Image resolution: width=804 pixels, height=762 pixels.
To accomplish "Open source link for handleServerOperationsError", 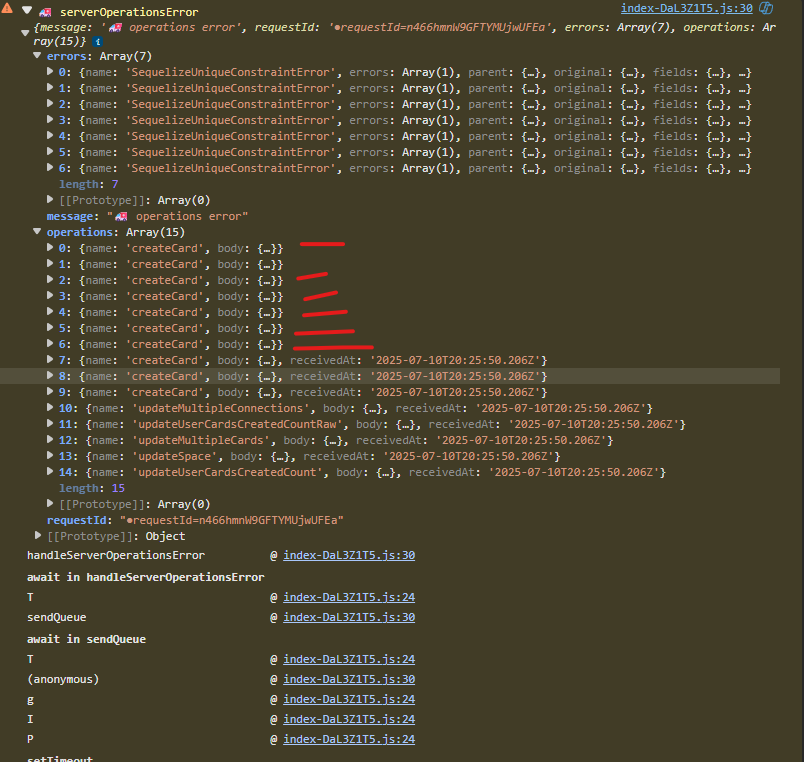I will coord(348,556).
